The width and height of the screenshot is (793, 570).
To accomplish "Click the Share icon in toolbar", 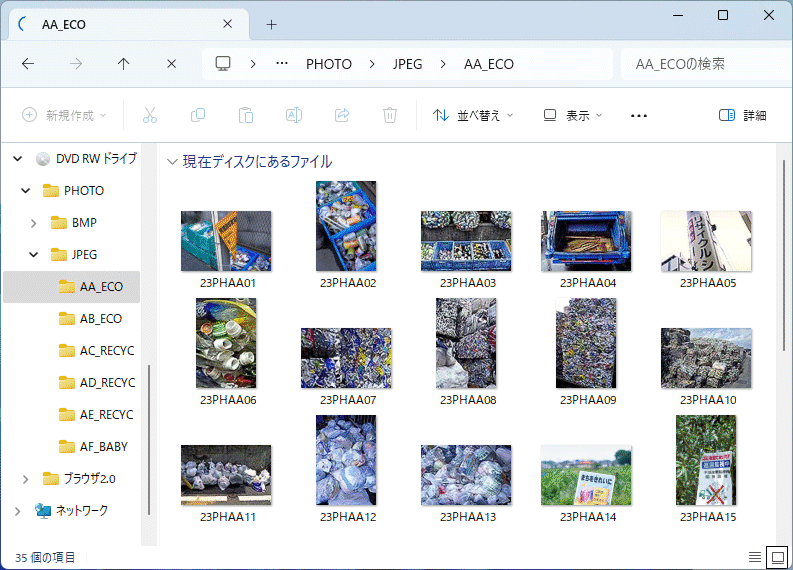I will (x=342, y=115).
